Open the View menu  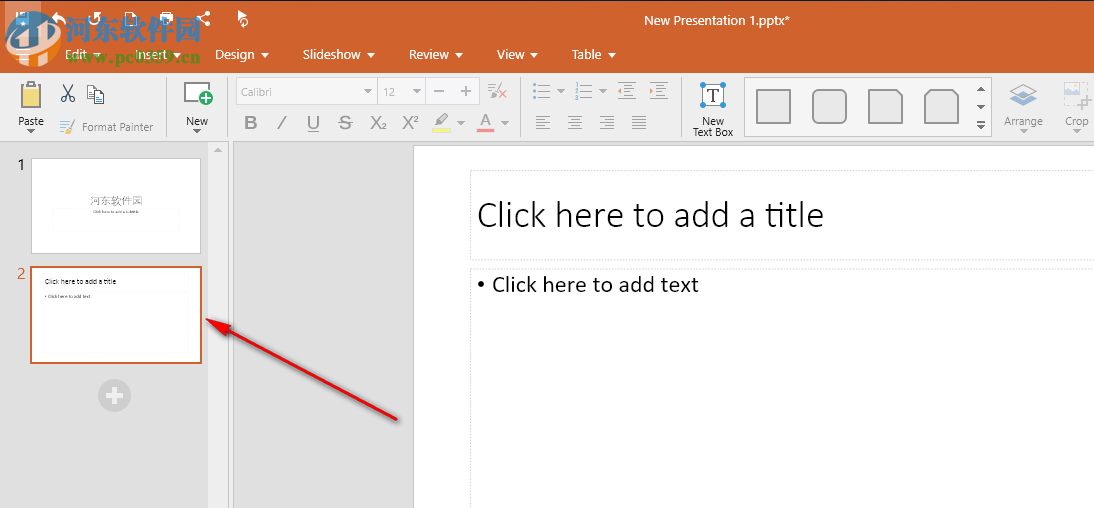click(x=517, y=54)
